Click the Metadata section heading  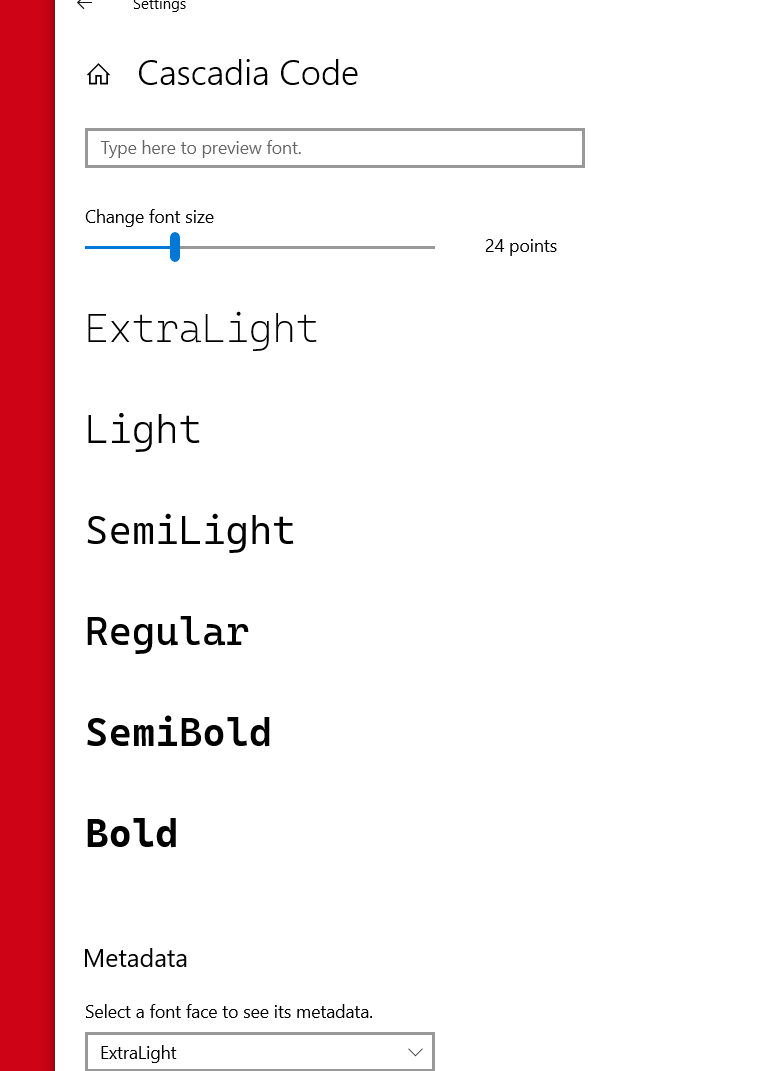coord(135,958)
